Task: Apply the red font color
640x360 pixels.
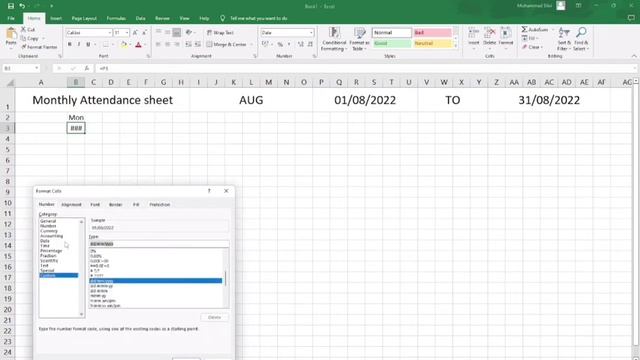Action: point(138,44)
